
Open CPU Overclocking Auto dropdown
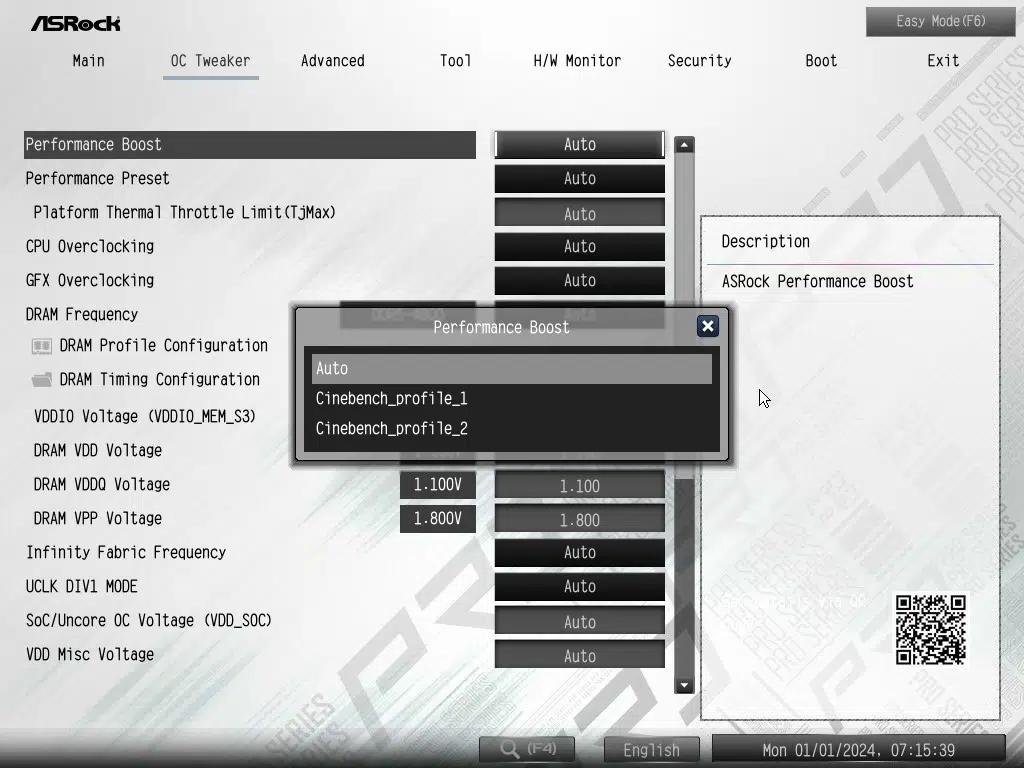click(x=579, y=247)
